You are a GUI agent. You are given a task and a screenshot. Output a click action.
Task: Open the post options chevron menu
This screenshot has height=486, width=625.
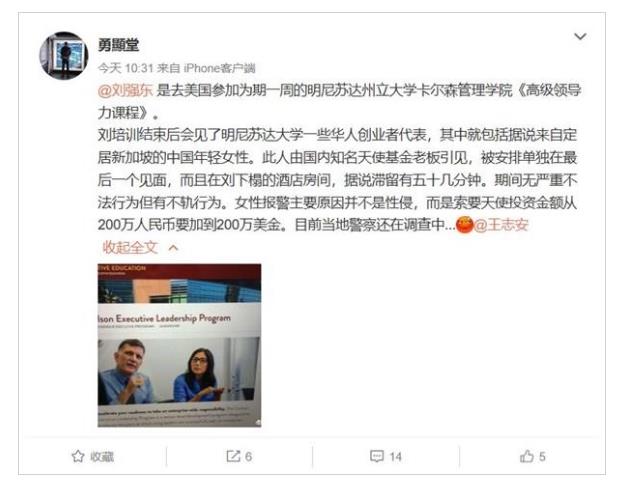(580, 37)
